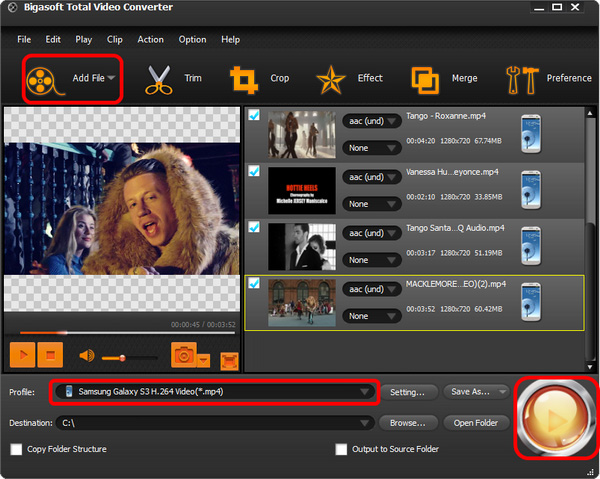The image size is (600, 479).
Task: Expand the Save As... dropdown arrow
Action: pos(502,392)
